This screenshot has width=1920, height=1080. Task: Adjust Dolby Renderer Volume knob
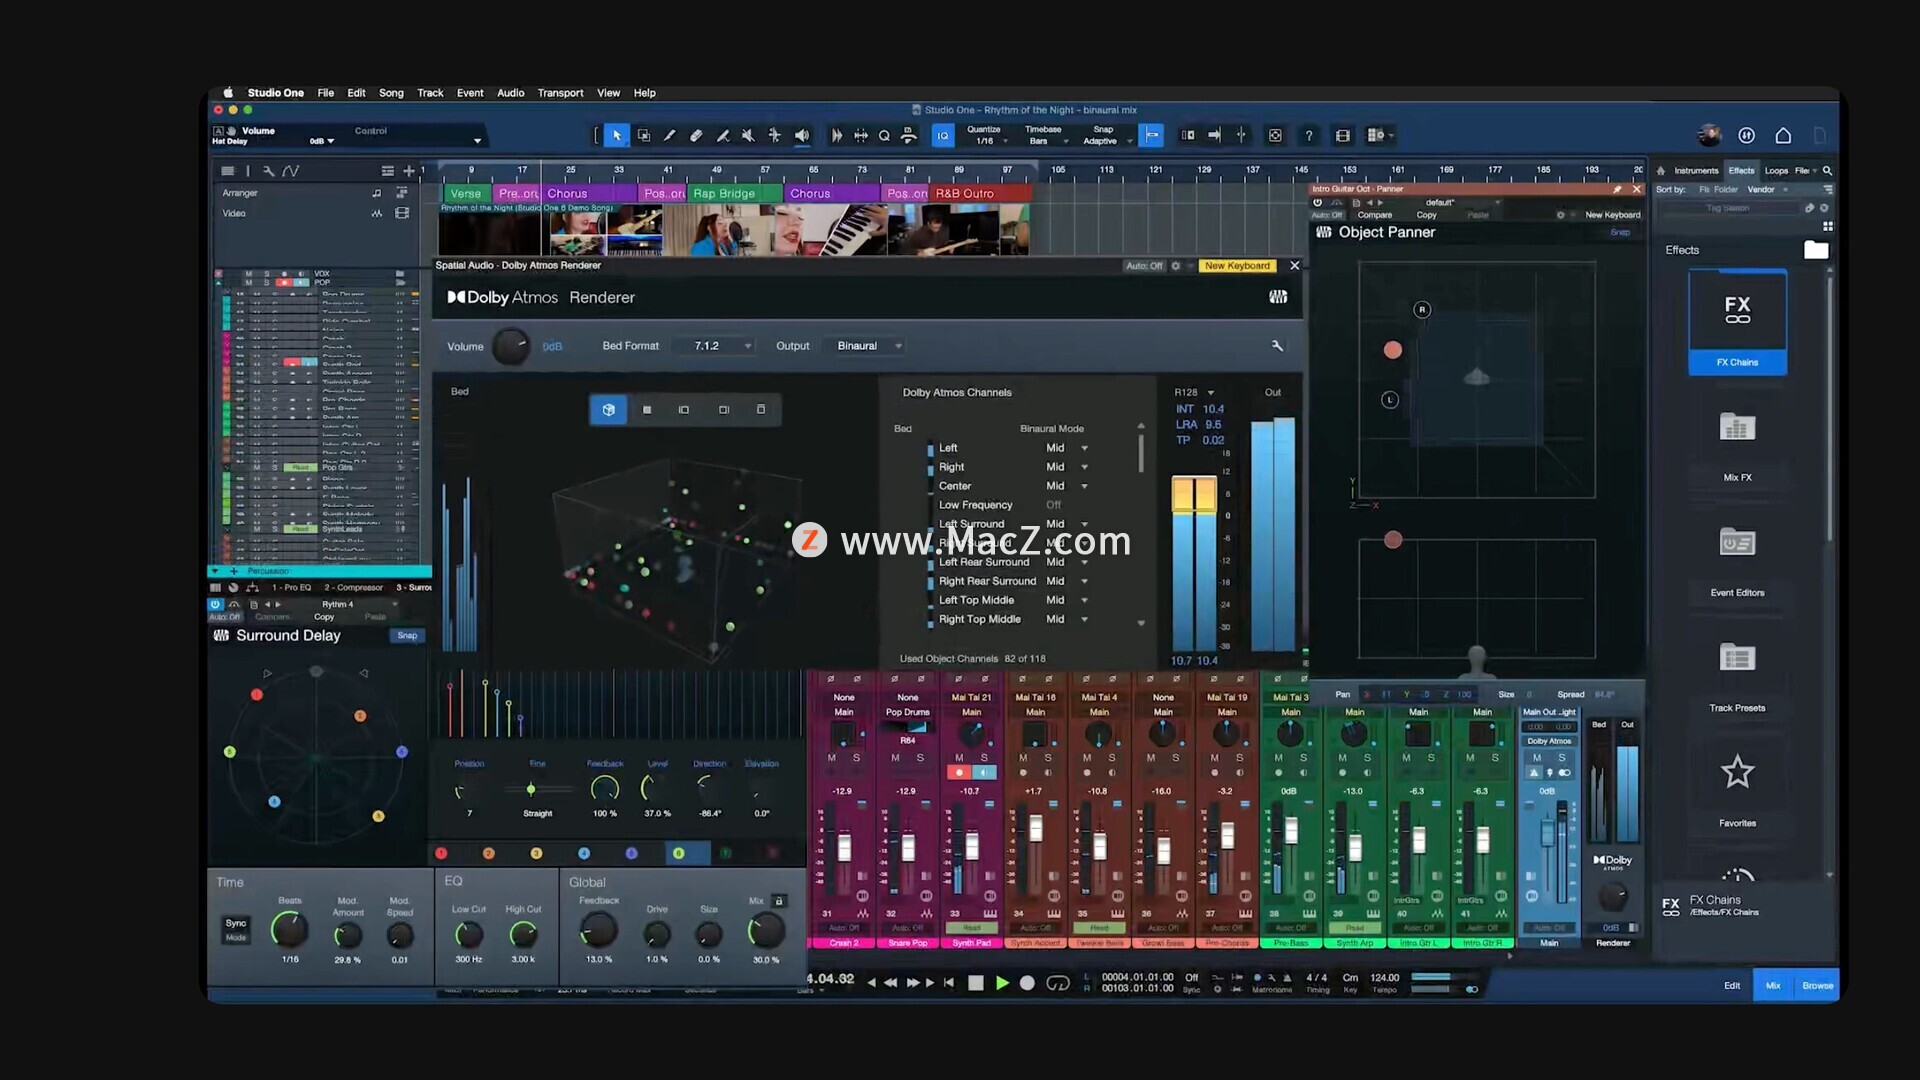[x=511, y=347]
